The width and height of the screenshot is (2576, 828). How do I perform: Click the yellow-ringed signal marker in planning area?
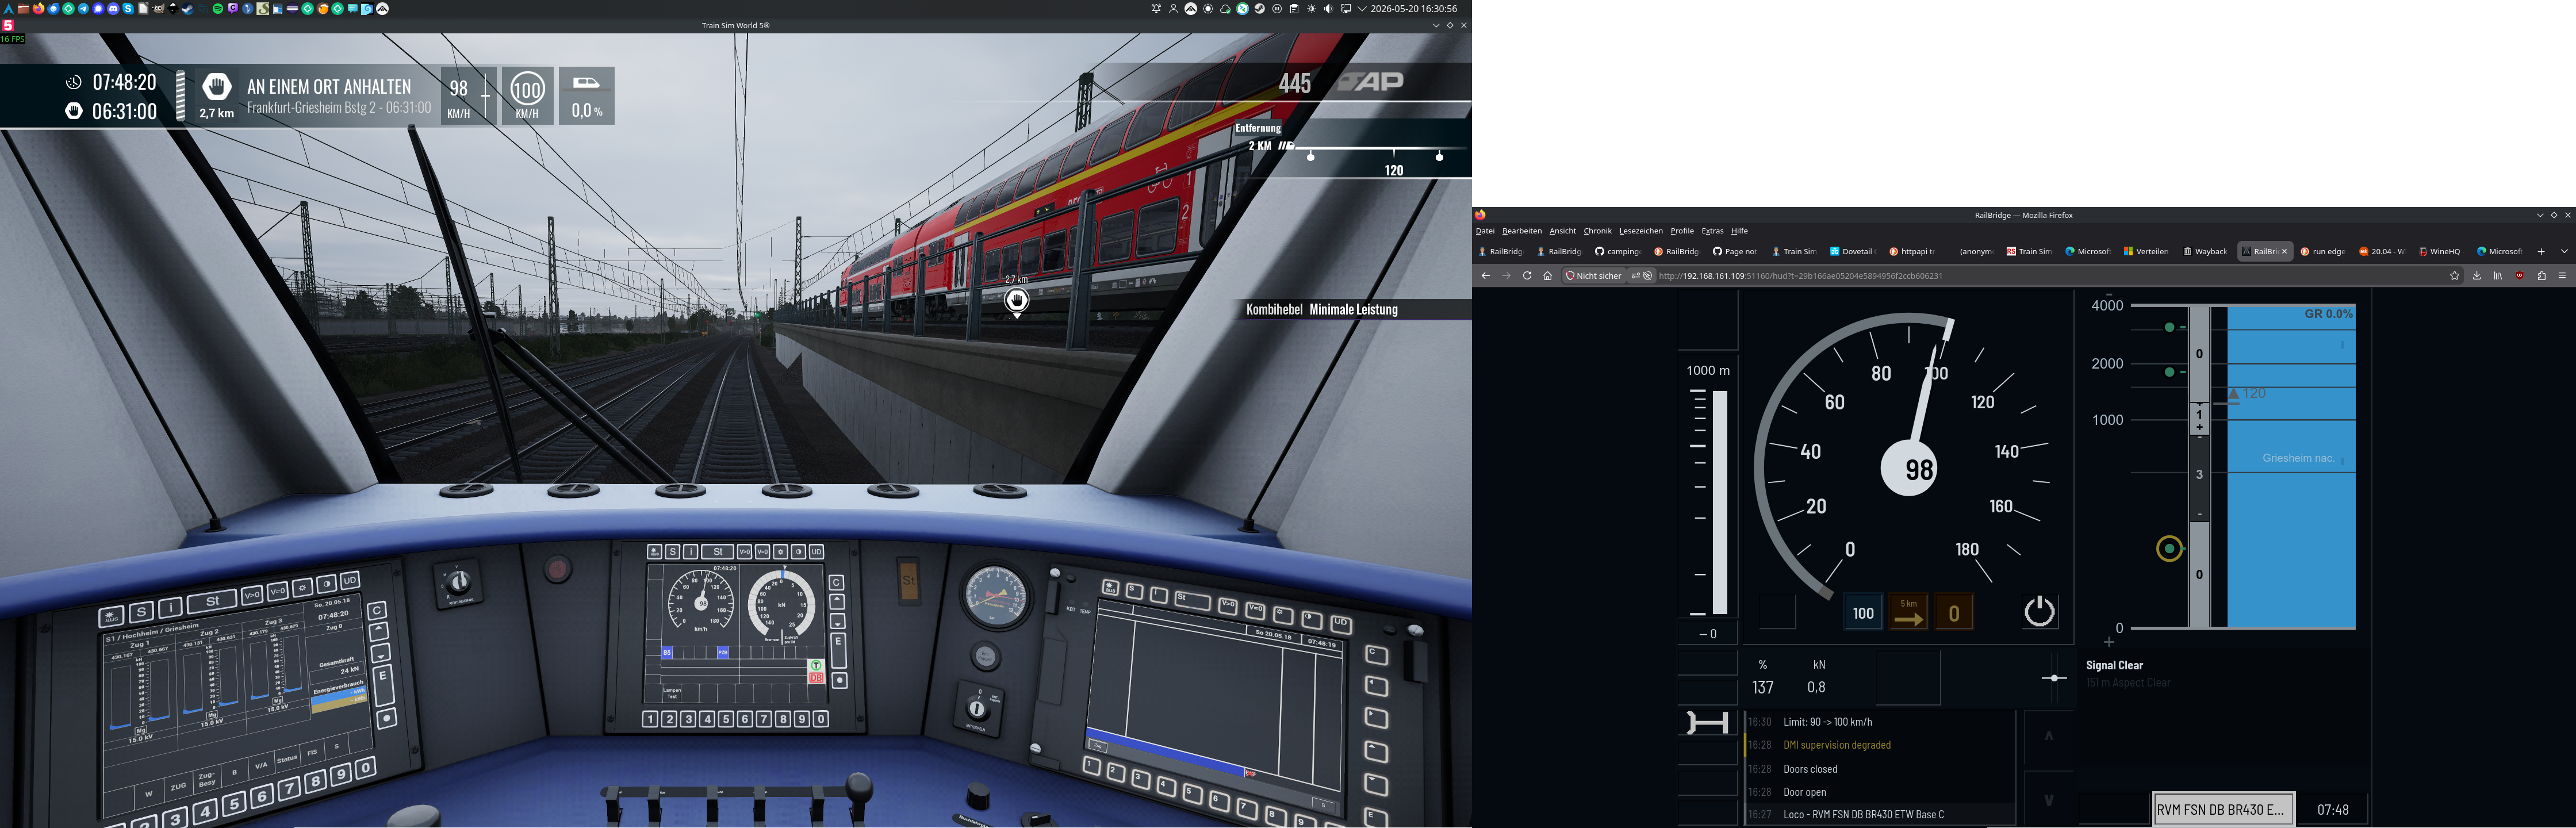click(2169, 548)
